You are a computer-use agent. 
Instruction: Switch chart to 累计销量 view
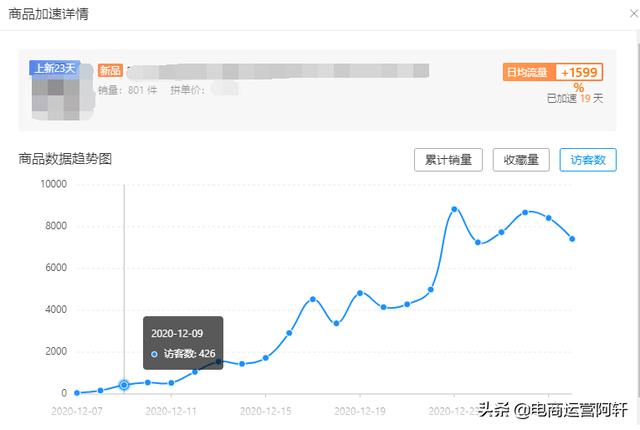tap(449, 160)
